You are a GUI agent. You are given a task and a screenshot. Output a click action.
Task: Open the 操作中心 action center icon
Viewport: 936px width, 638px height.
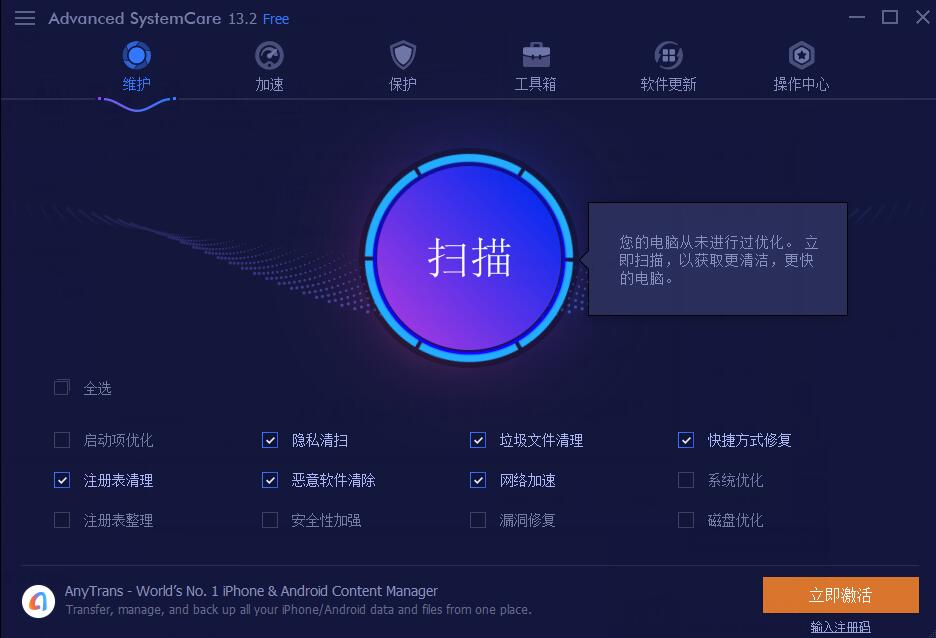pyautogui.click(x=801, y=56)
